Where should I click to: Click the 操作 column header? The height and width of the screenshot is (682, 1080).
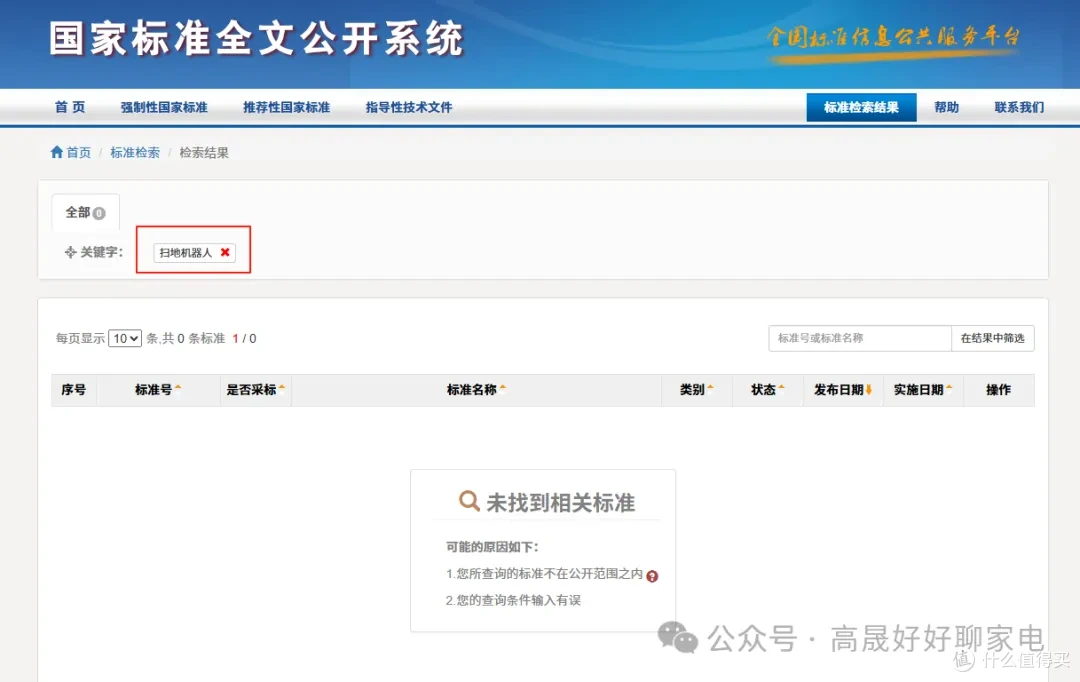(x=998, y=390)
